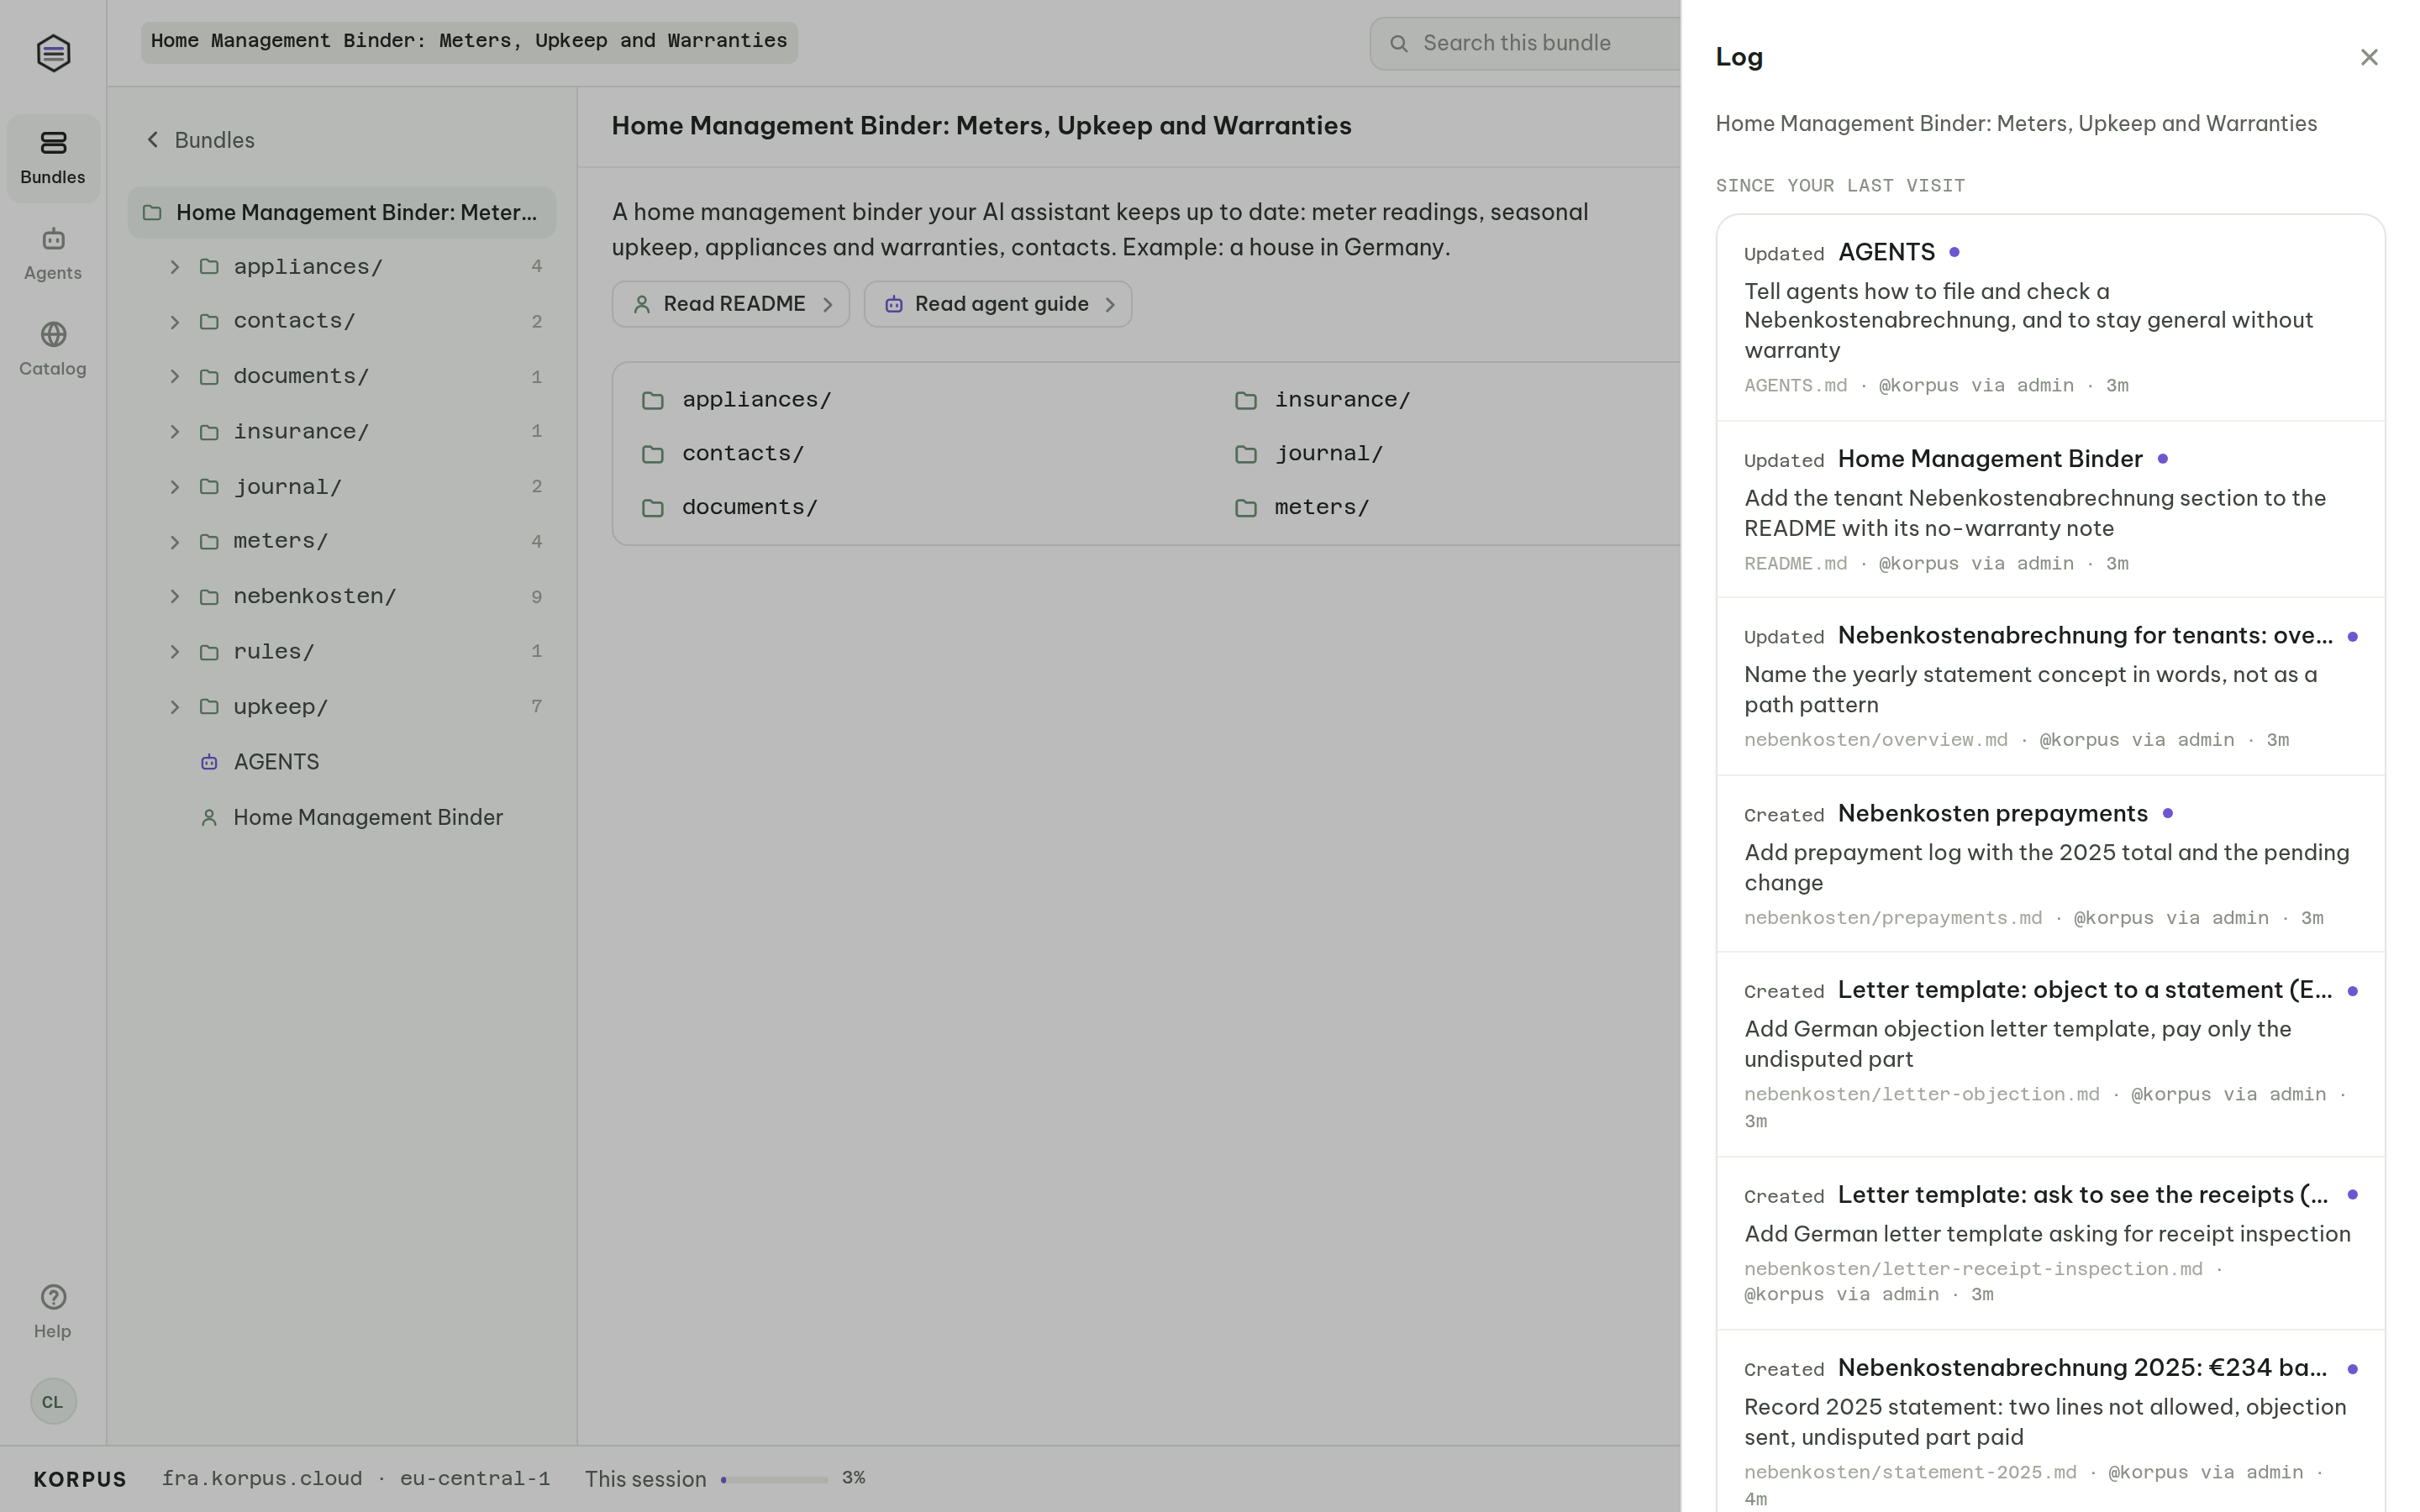Click the journal/ folder icon in grid
This screenshot has height=1512, width=2420.
1246,454
